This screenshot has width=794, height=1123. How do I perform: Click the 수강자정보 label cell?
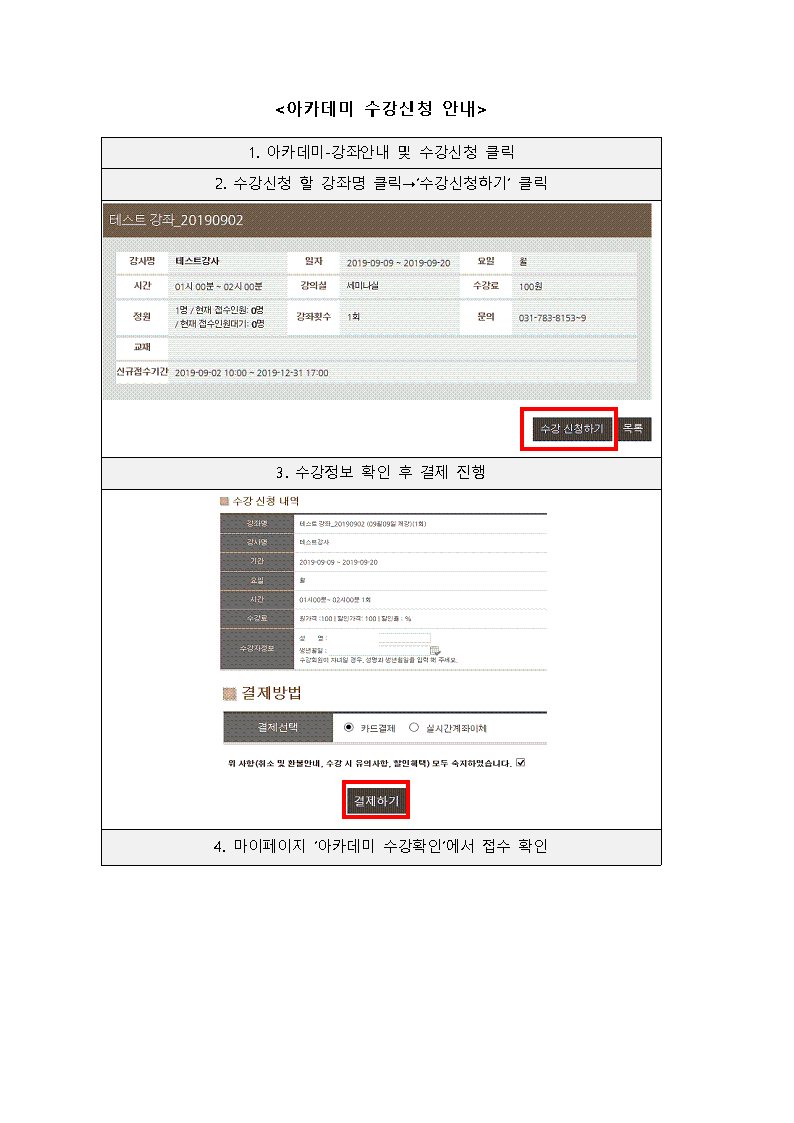click(257, 649)
